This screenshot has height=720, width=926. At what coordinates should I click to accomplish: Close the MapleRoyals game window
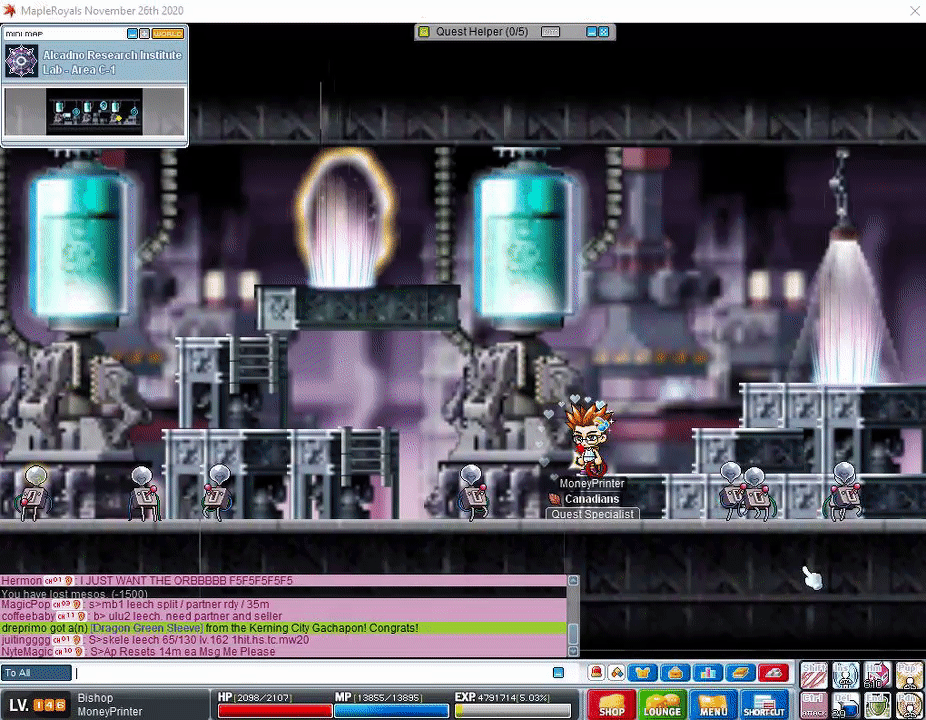pyautogui.click(x=915, y=11)
